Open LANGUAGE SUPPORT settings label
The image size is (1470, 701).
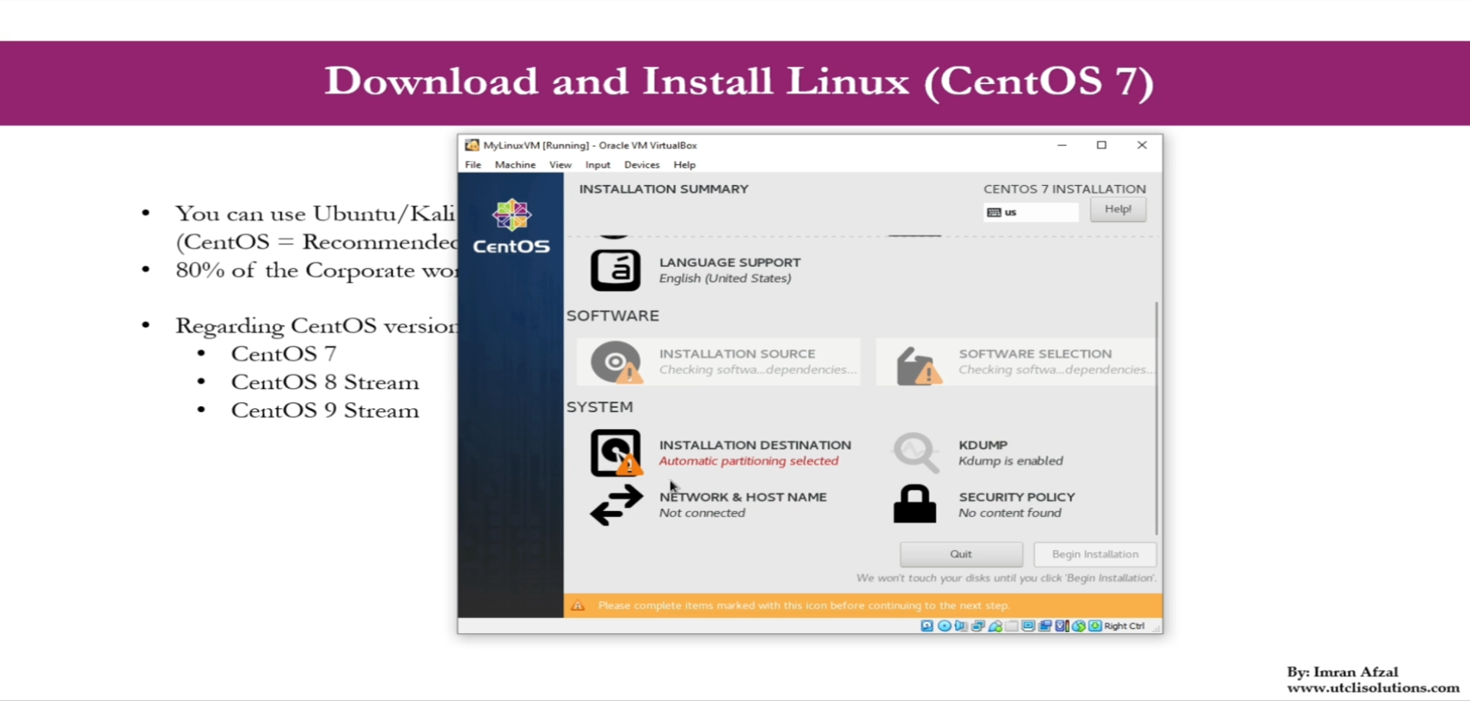point(730,262)
